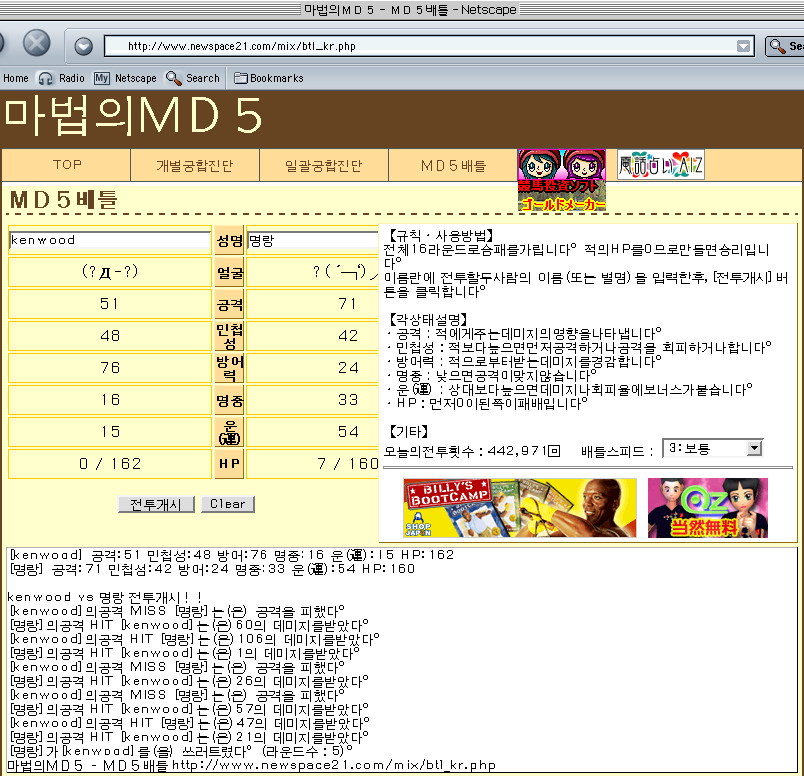Image resolution: width=804 pixels, height=776 pixels.
Task: Open the 일괄궁합진단 tab
Action: 323,165
